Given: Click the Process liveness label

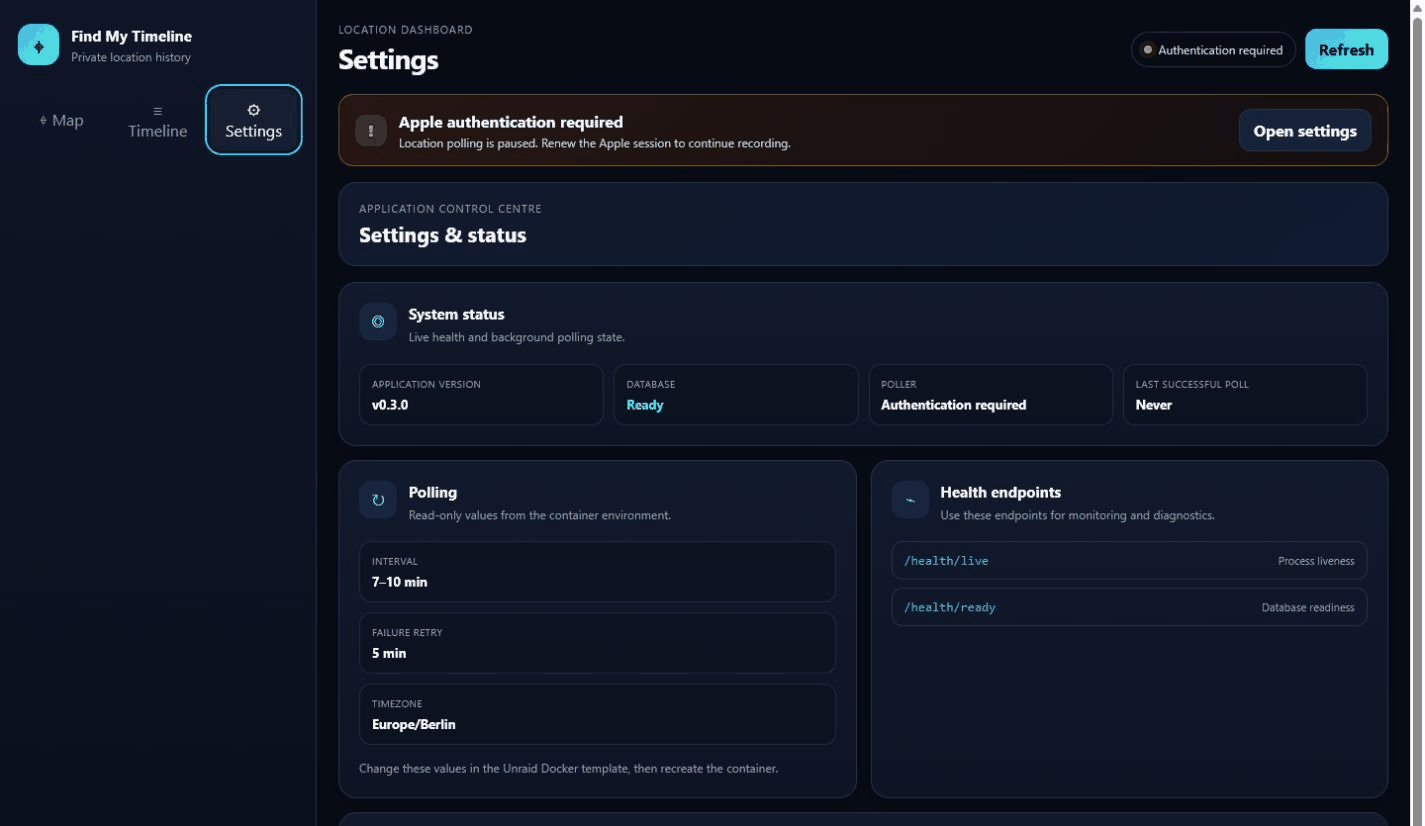Looking at the screenshot, I should tap(1316, 561).
